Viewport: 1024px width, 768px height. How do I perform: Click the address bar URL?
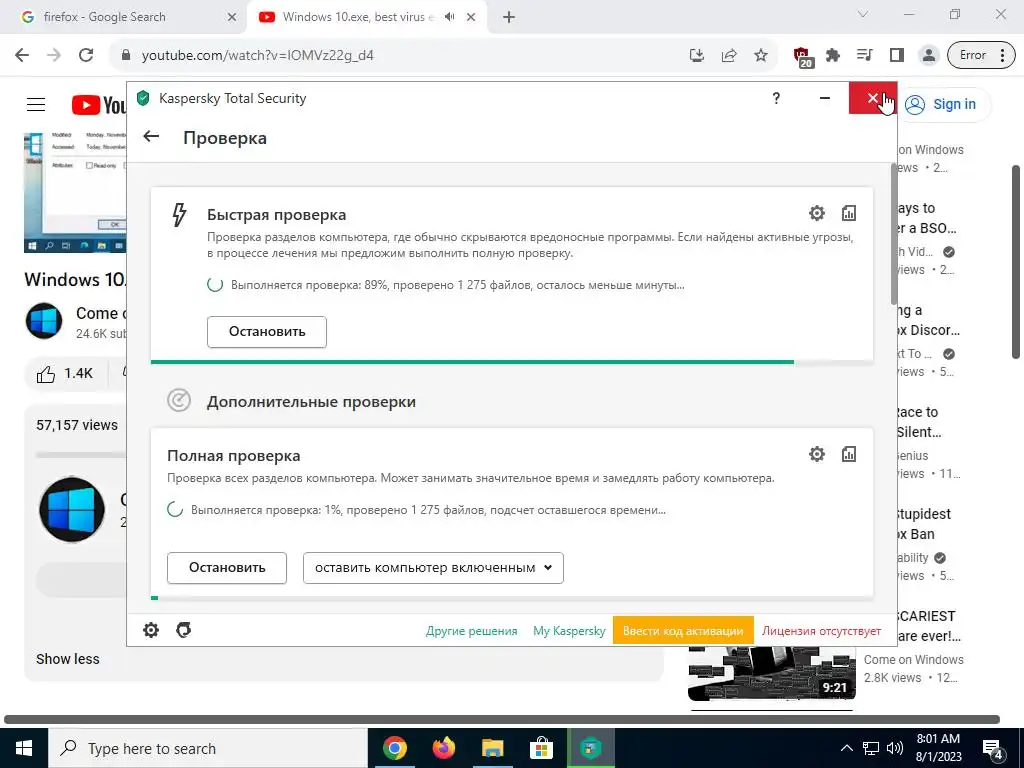(x=257, y=56)
